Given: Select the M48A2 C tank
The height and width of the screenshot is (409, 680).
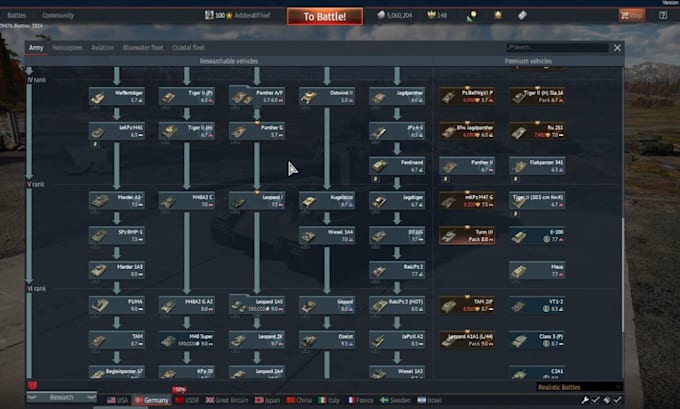Looking at the screenshot, I should (186, 201).
